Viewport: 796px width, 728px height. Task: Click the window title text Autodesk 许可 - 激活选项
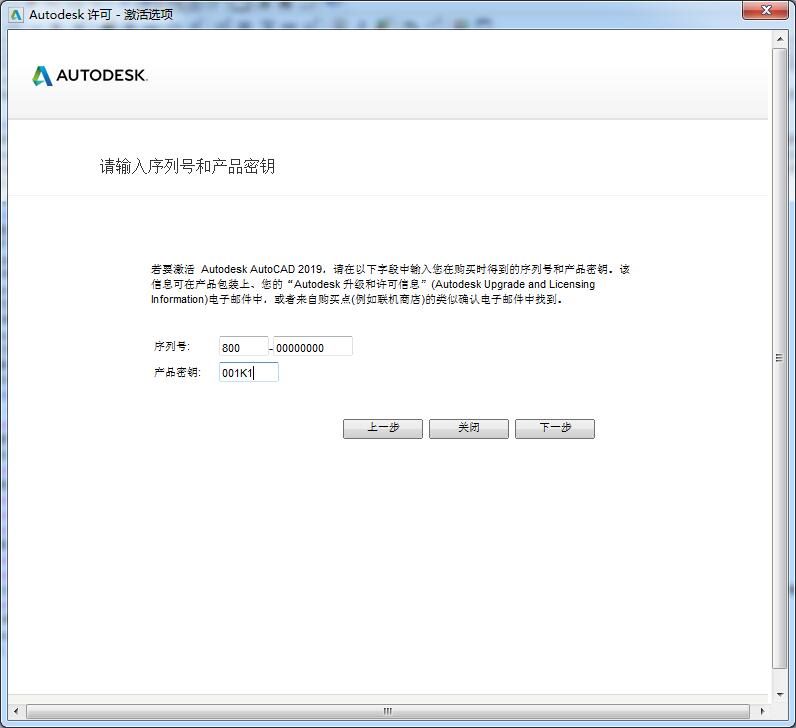point(101,15)
